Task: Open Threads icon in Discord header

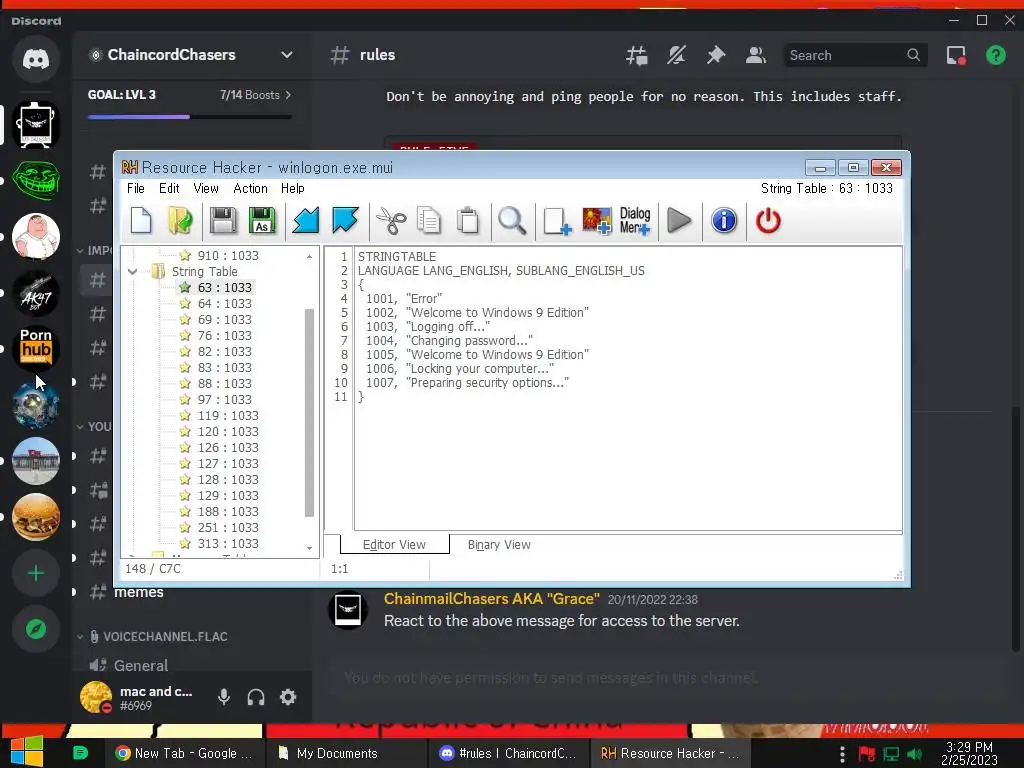Action: tap(637, 56)
